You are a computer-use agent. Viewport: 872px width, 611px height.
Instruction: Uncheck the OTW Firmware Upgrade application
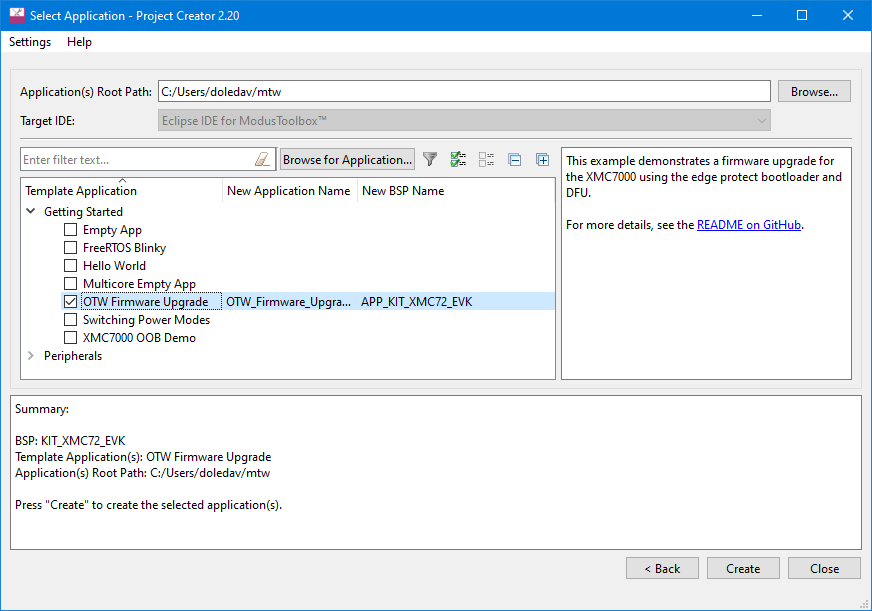70,301
